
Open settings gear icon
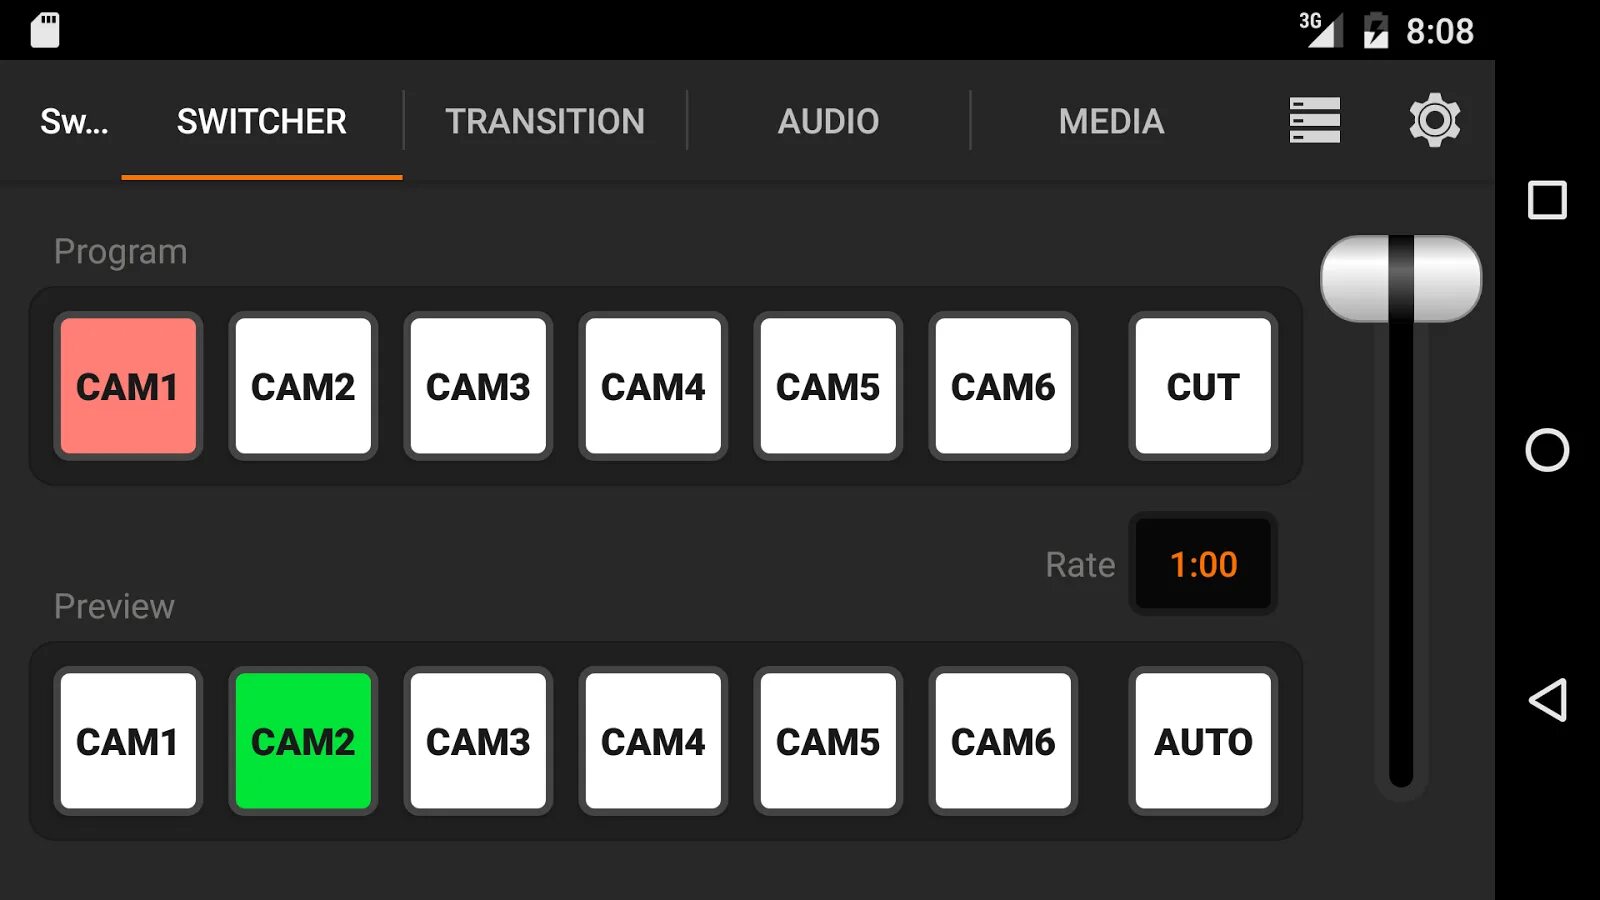(1434, 120)
